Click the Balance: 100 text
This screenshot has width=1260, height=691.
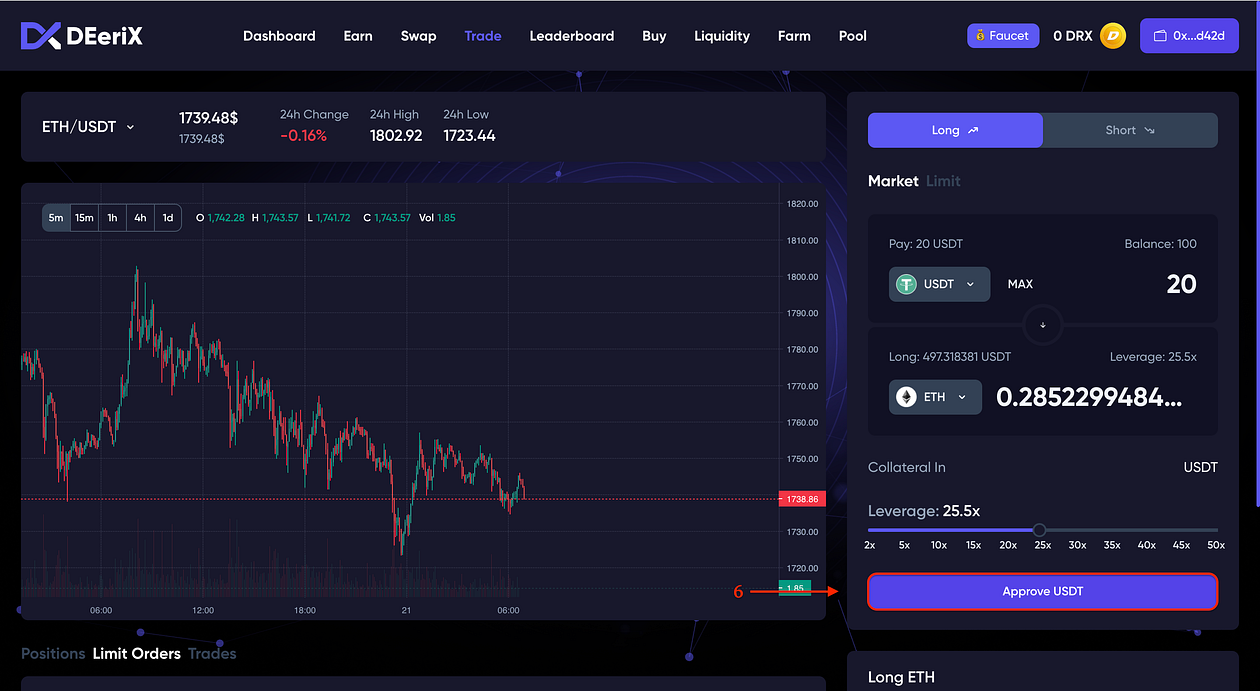click(1158, 244)
